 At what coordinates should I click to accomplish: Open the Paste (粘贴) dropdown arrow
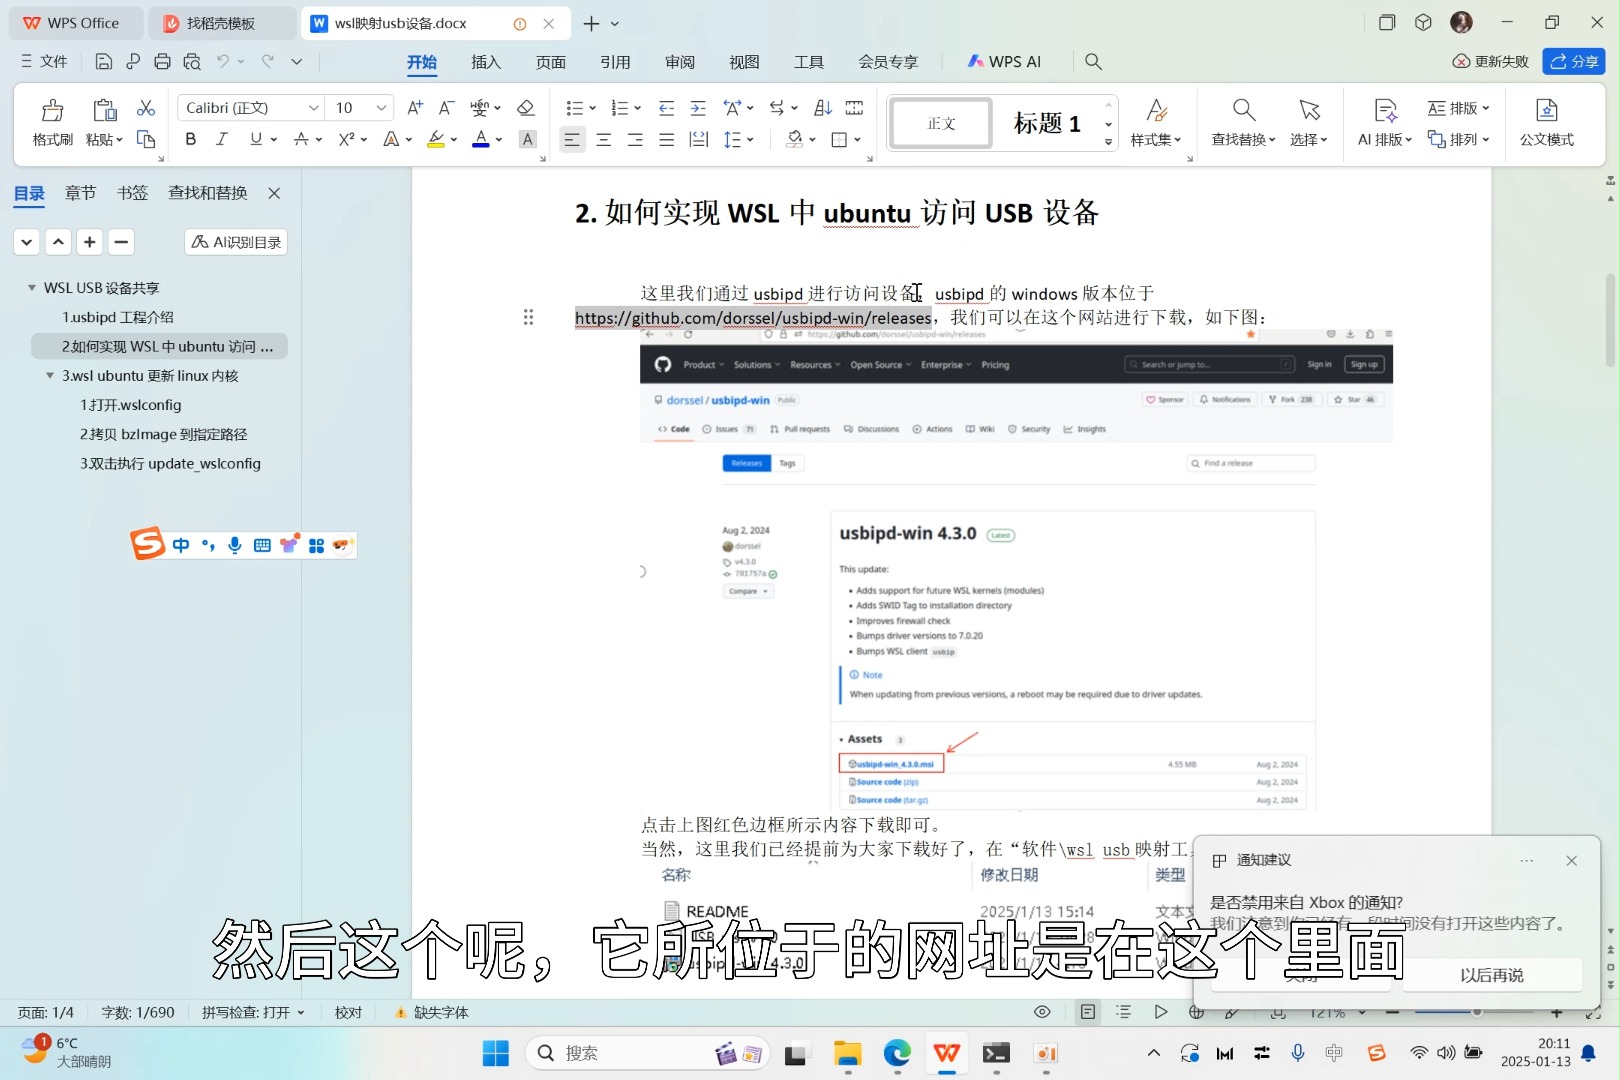[119, 140]
